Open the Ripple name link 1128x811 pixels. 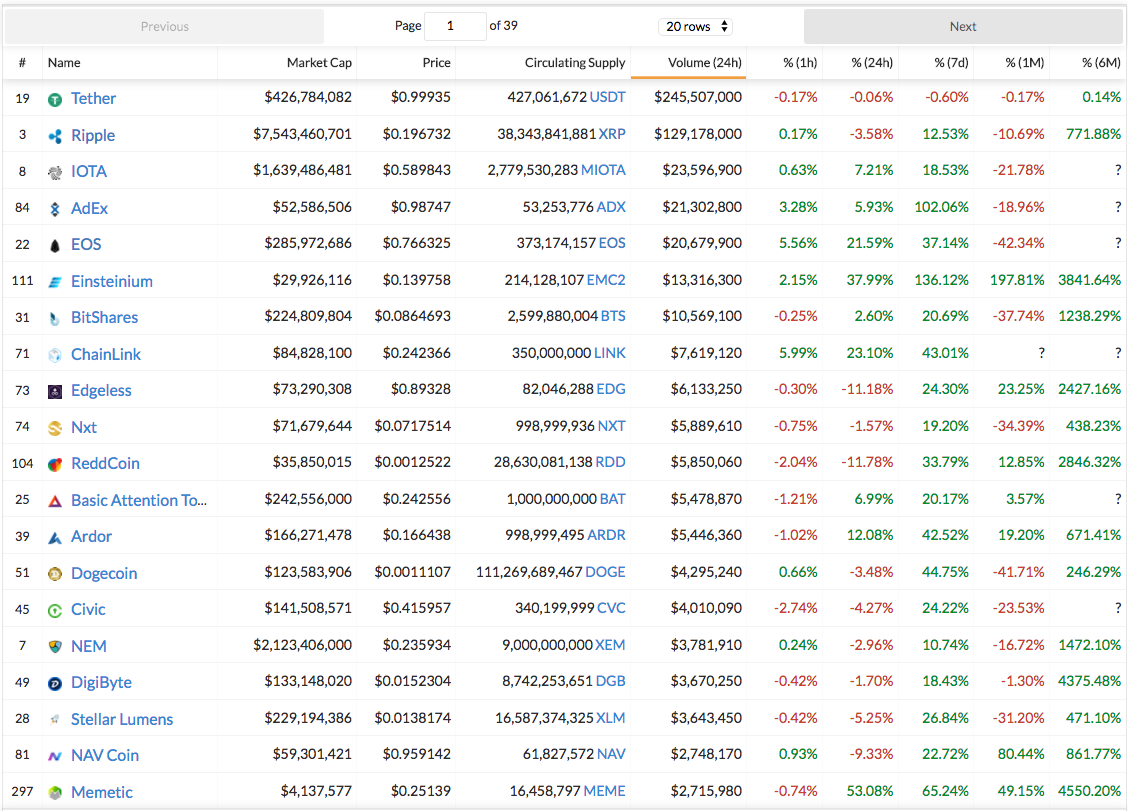(93, 135)
